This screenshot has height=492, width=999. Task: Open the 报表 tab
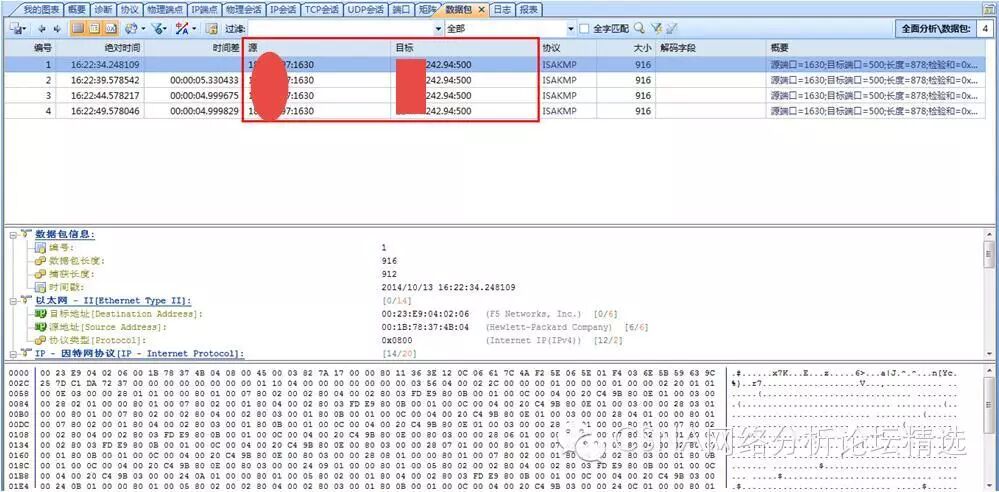(528, 10)
